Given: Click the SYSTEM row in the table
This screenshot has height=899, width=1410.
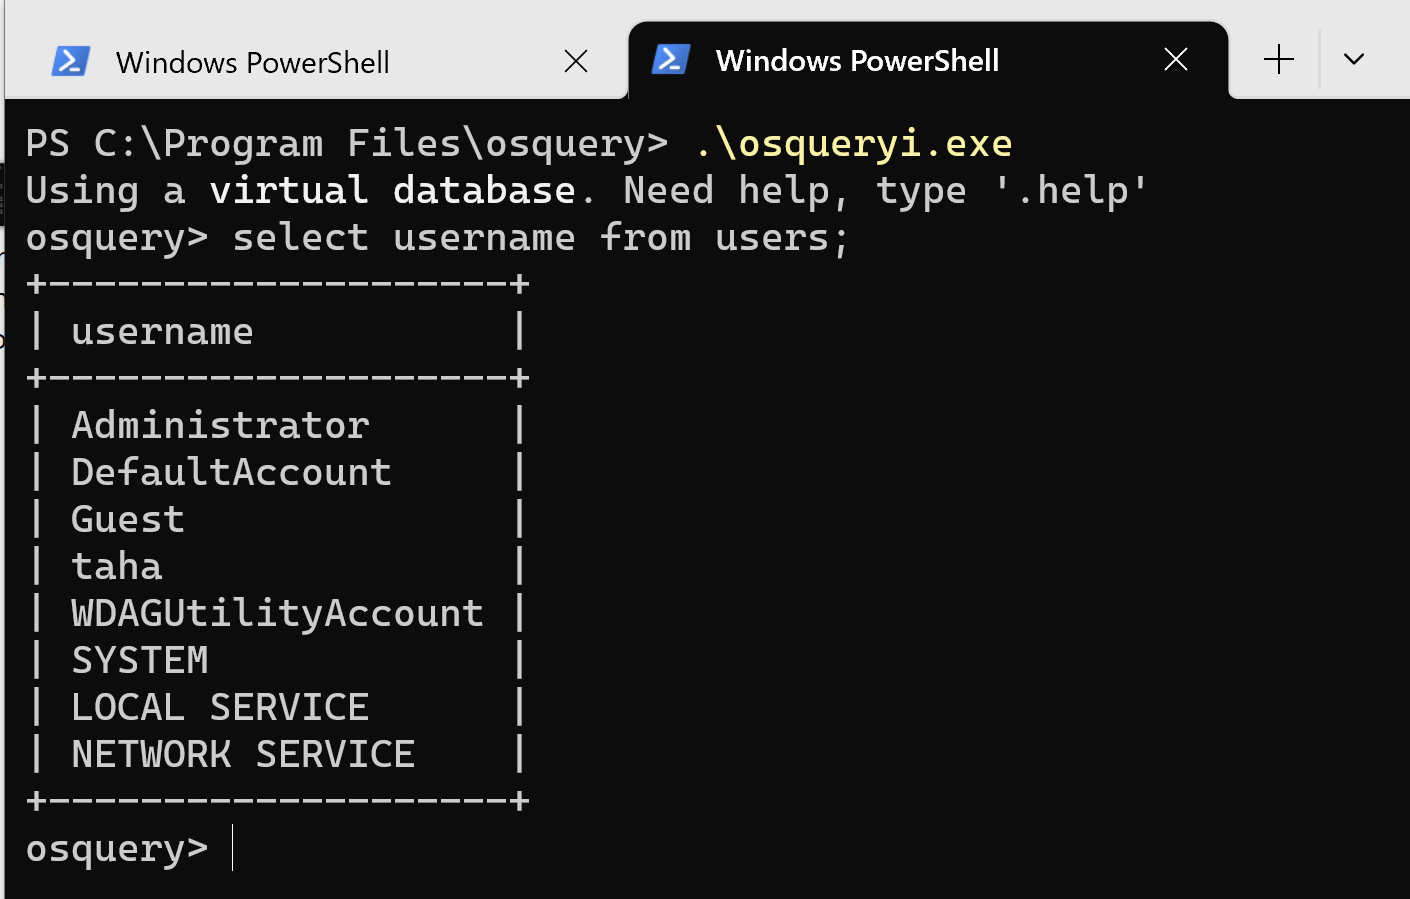Looking at the screenshot, I should tap(140, 661).
